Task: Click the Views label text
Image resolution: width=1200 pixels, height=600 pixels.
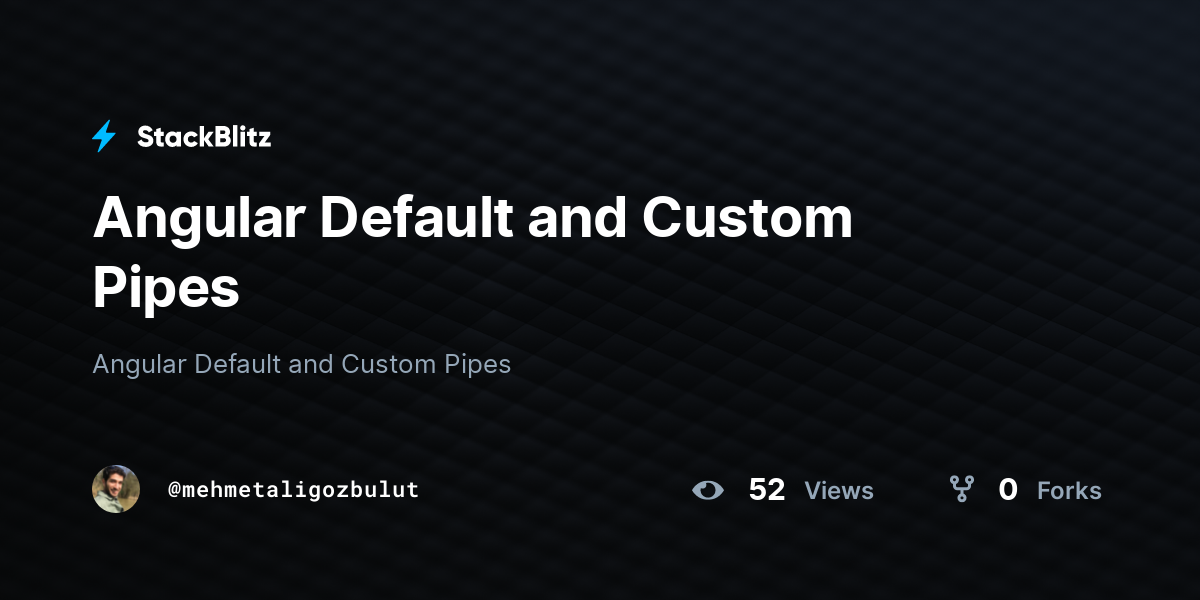Action: click(839, 491)
